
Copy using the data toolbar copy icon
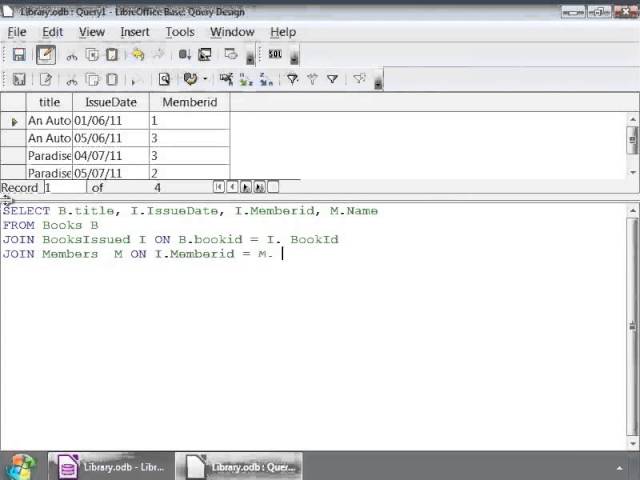[92, 79]
